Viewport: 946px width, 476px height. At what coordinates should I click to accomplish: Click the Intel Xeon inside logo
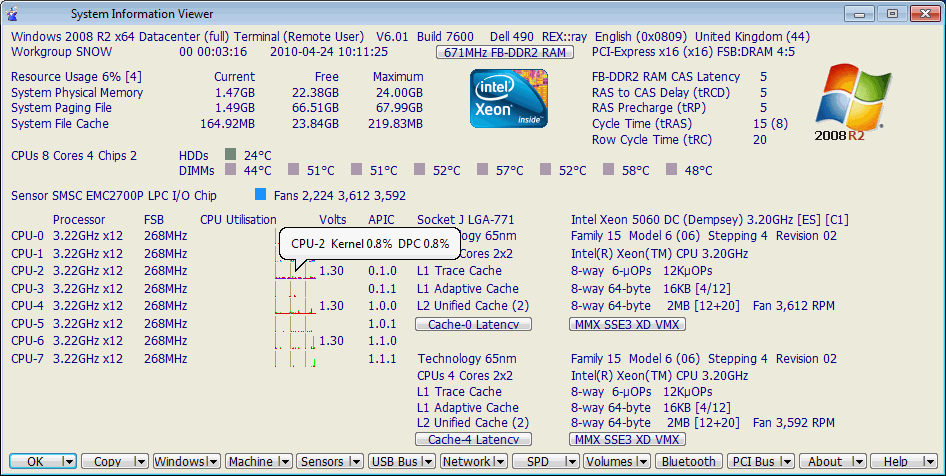click(x=509, y=98)
